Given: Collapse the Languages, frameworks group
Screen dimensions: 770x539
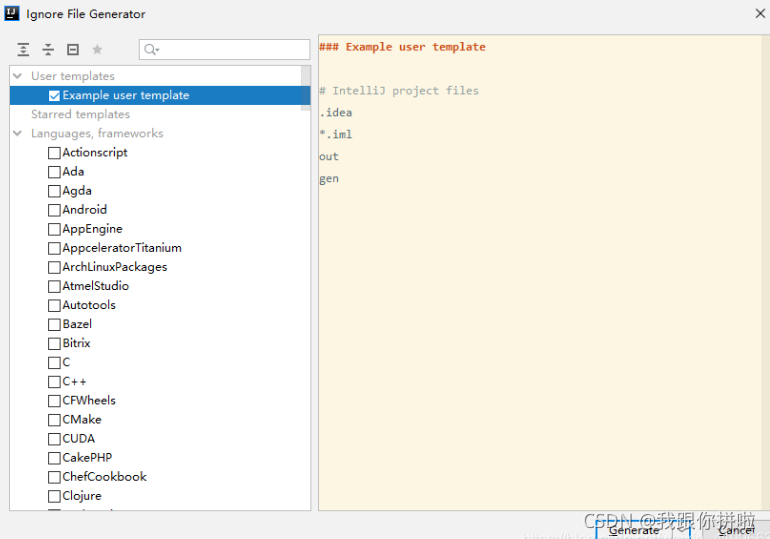Looking at the screenshot, I should tap(18, 133).
